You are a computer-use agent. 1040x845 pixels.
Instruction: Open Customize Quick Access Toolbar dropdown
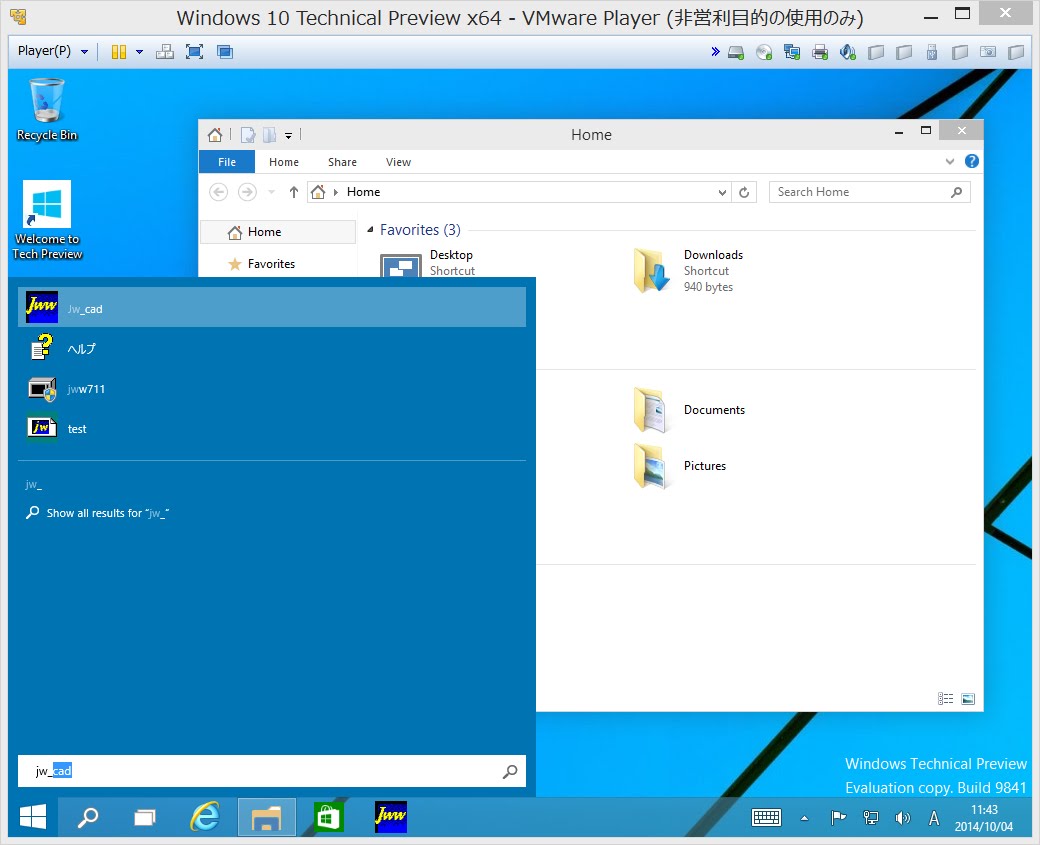(x=289, y=136)
